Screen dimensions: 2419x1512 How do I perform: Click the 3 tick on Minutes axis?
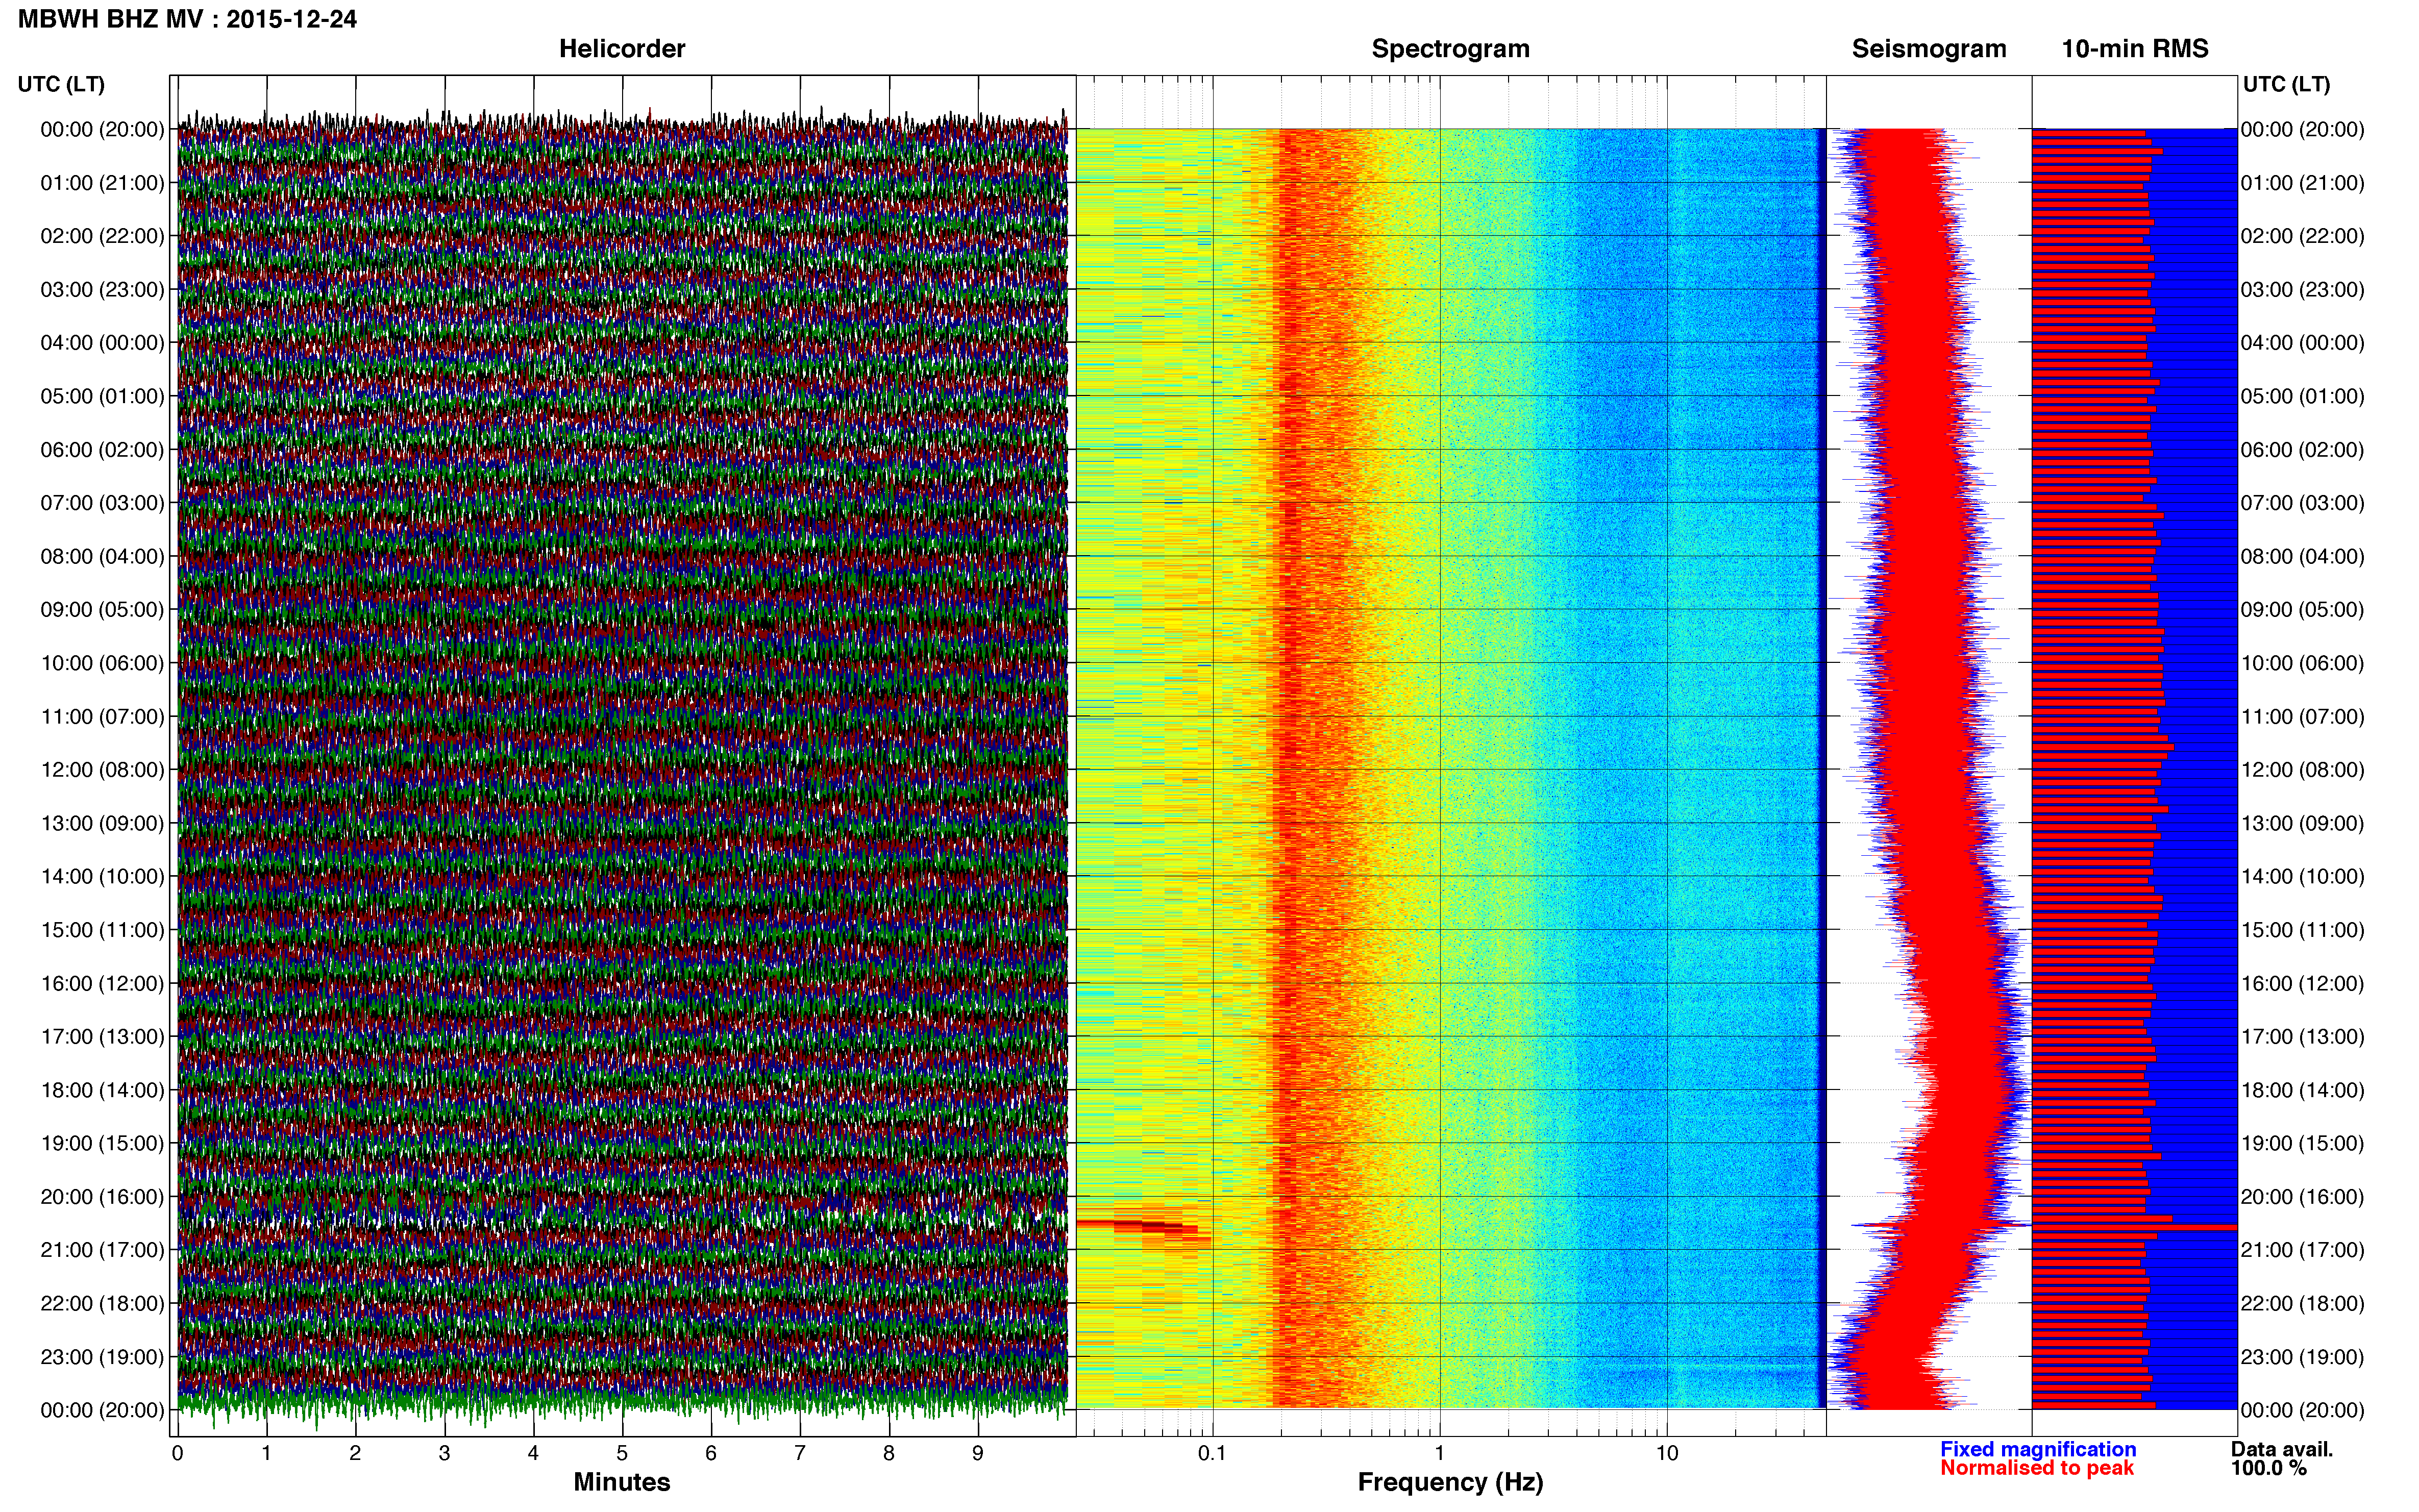(444, 1453)
